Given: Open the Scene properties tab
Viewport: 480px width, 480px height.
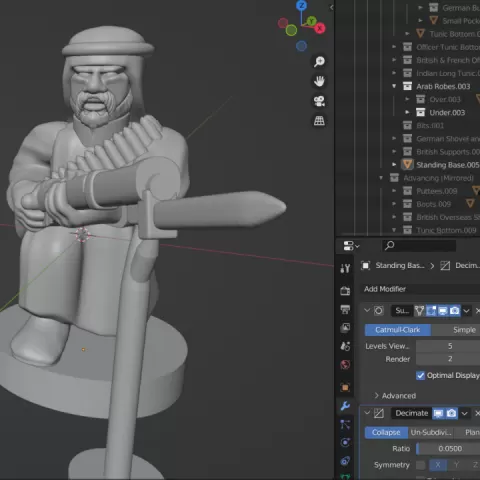Looking at the screenshot, I should (345, 346).
